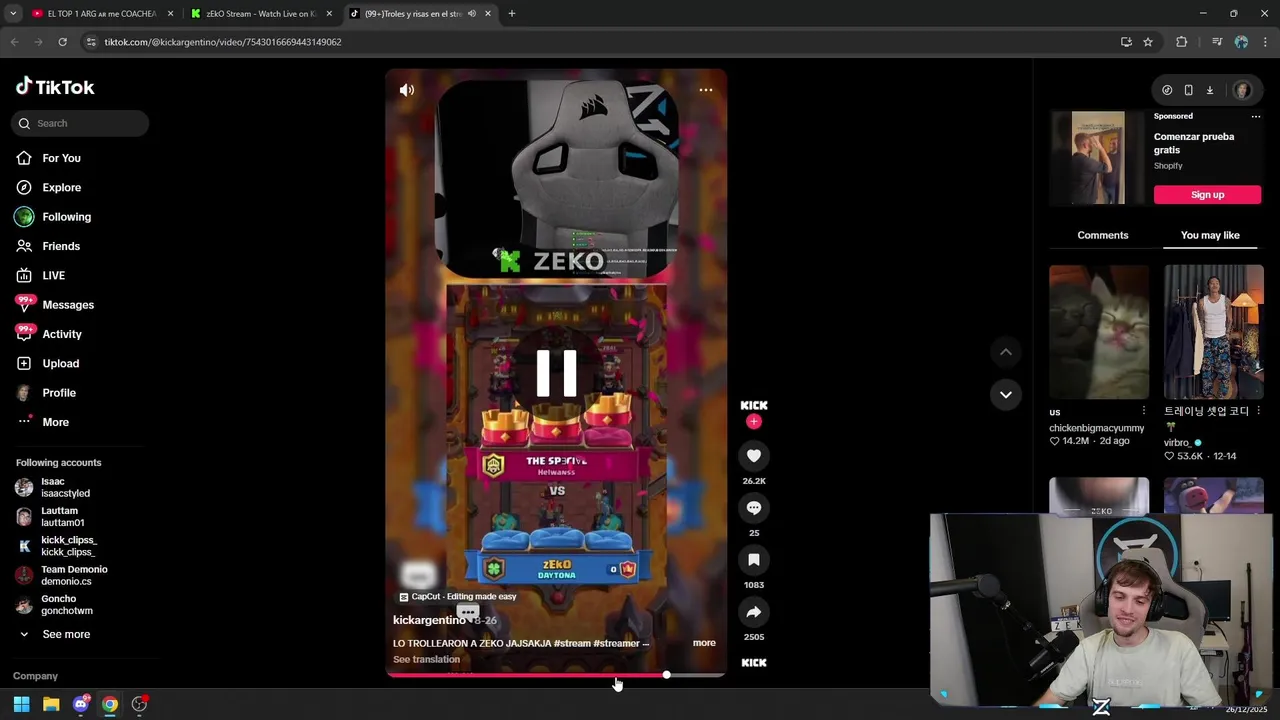This screenshot has width=1280, height=720.
Task: Open Messages in the sidebar
Action: coord(54,305)
